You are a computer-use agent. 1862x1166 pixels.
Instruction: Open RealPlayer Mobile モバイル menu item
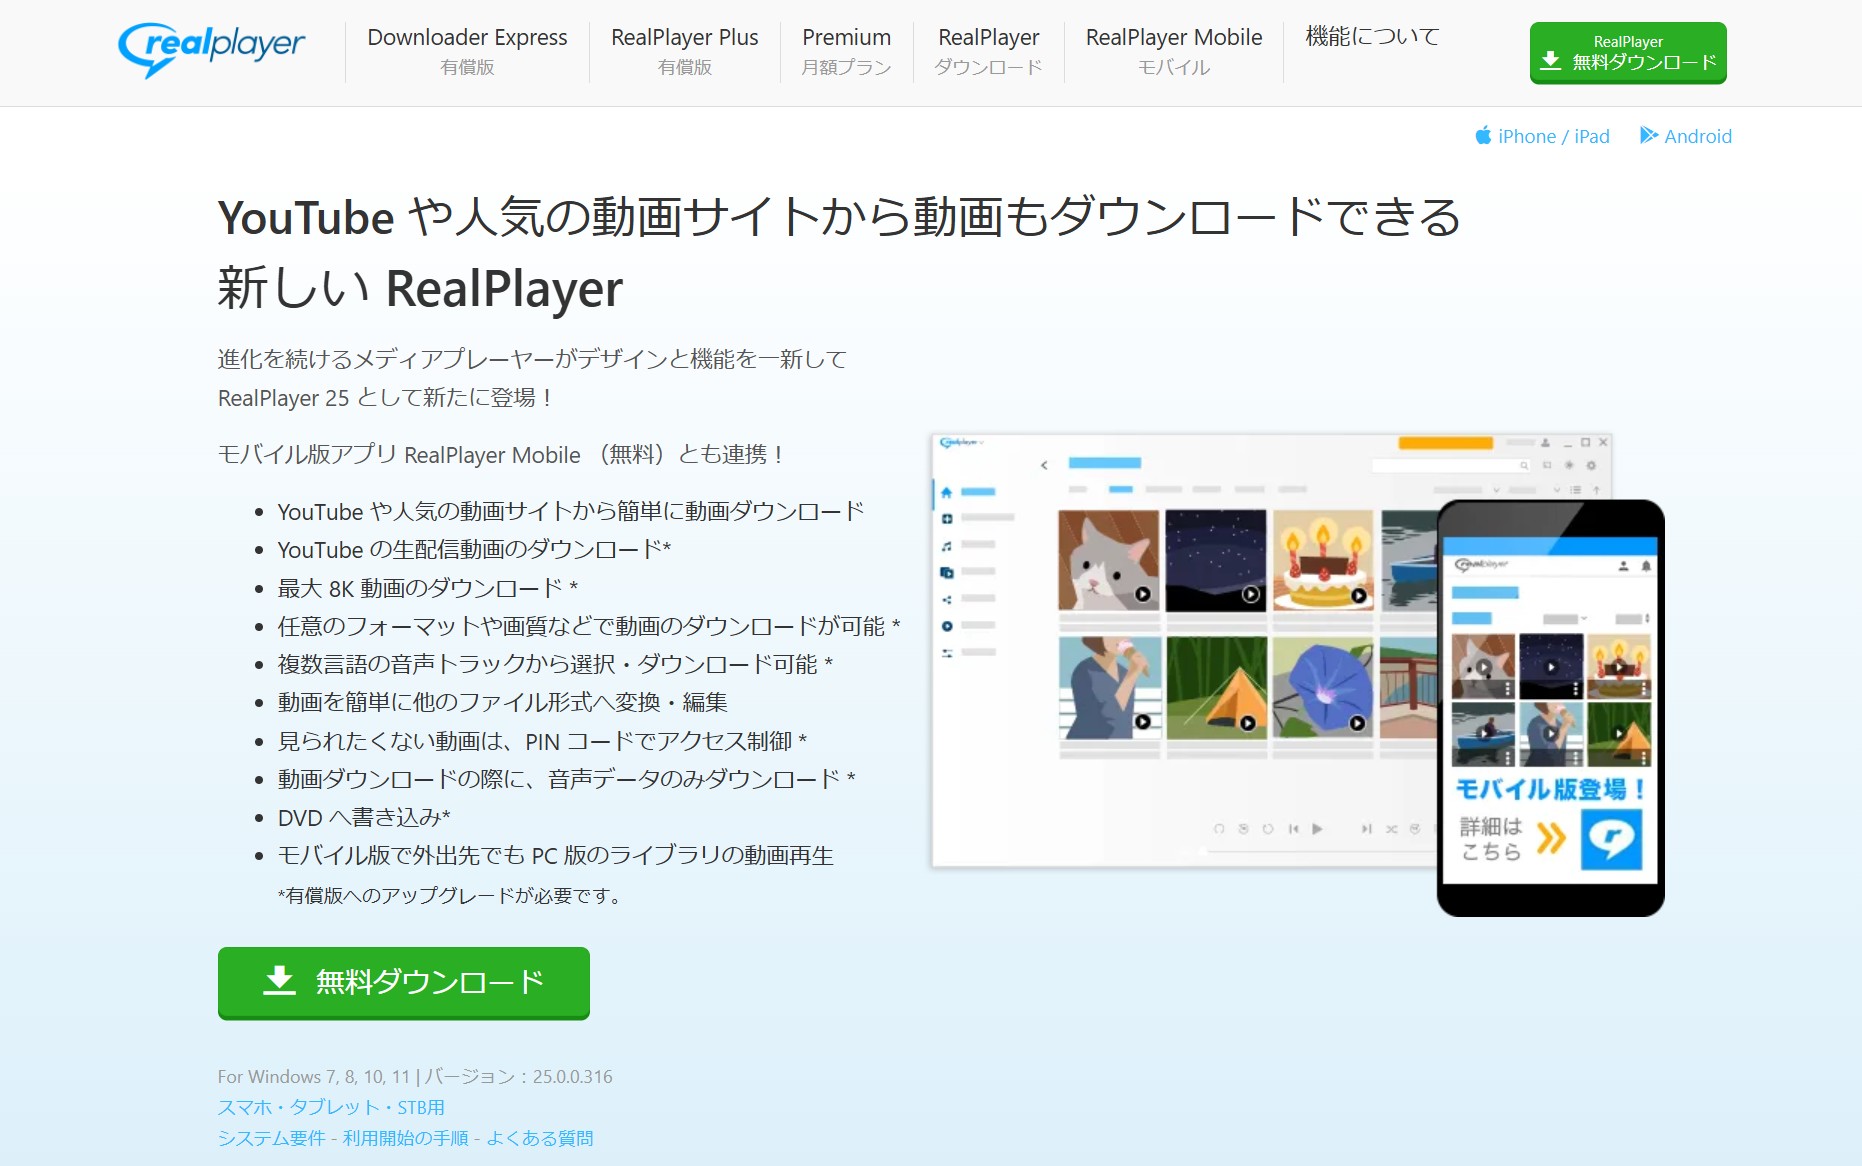1174,51
